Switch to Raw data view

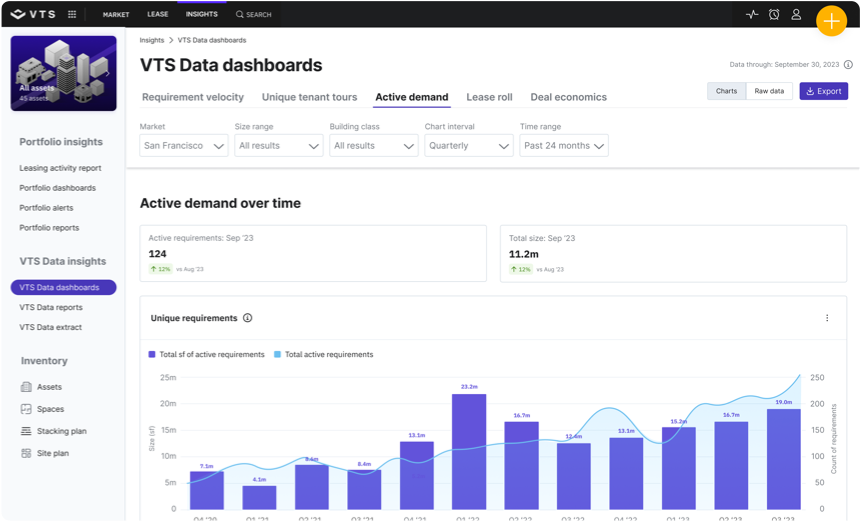[x=768, y=91]
